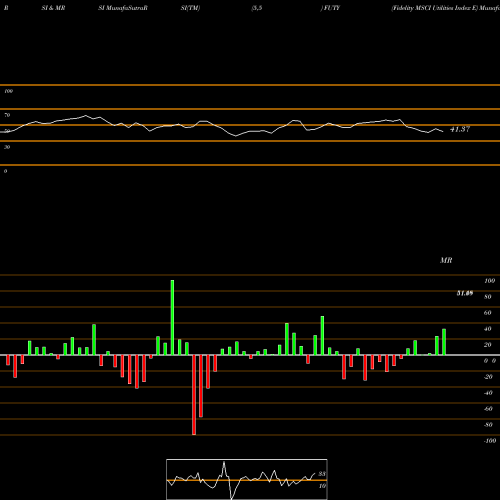Click the MR axis label -20

488,377
